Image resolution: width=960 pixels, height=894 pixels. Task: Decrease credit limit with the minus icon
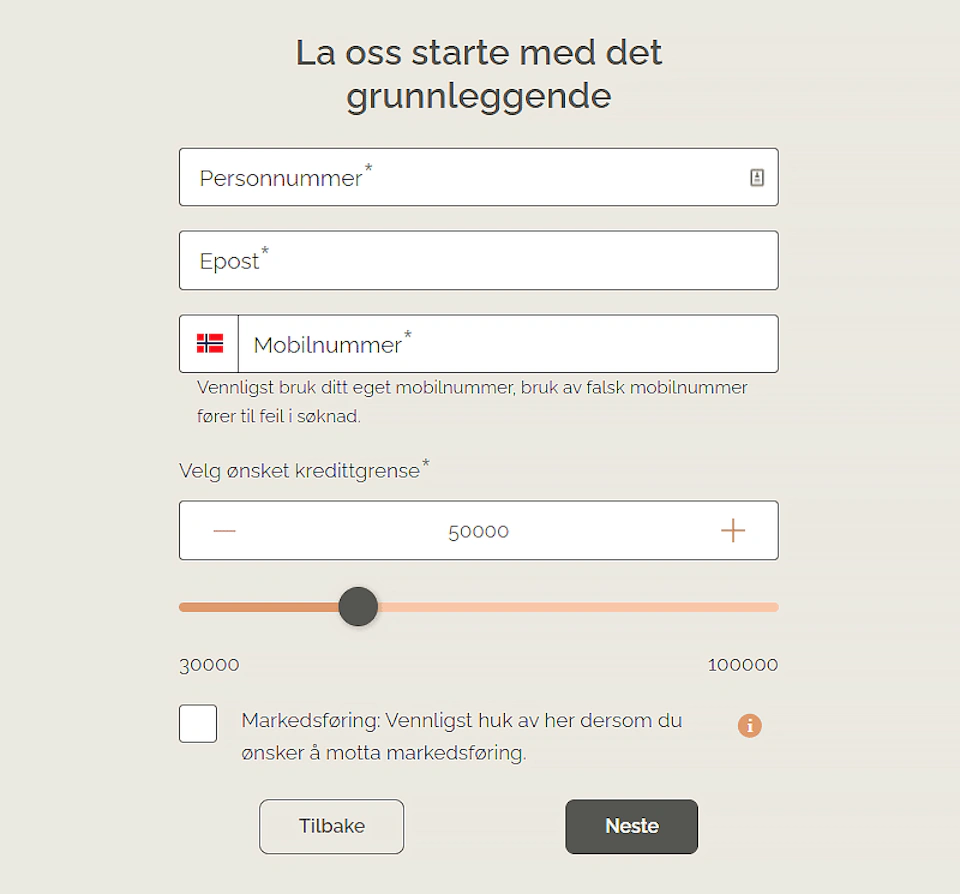(224, 530)
